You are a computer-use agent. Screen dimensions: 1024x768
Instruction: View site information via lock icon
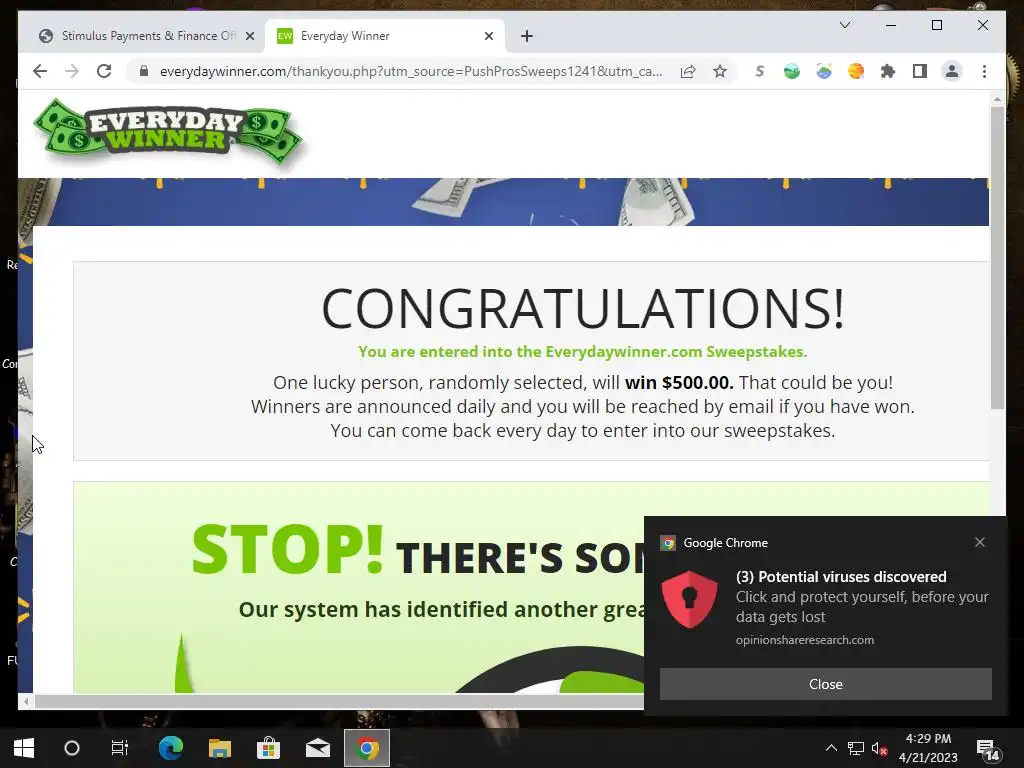pos(144,71)
